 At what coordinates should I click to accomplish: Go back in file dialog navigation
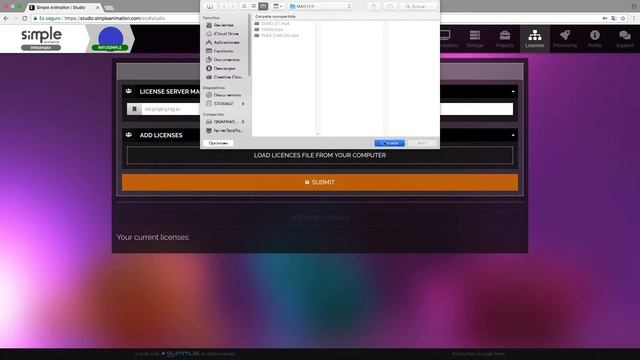pos(224,6)
